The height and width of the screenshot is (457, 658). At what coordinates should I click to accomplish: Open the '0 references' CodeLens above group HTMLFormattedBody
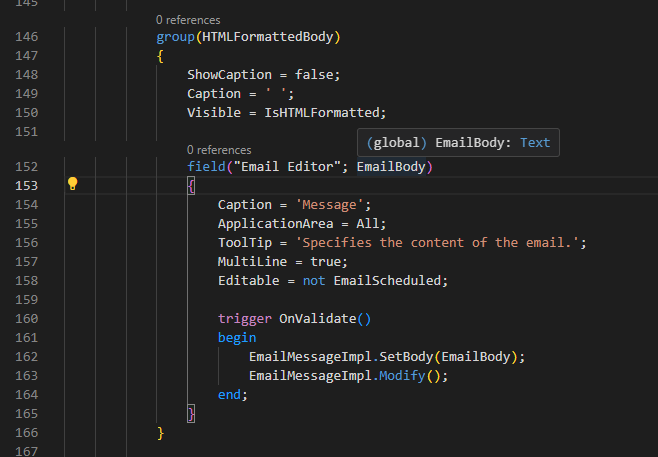point(188,20)
